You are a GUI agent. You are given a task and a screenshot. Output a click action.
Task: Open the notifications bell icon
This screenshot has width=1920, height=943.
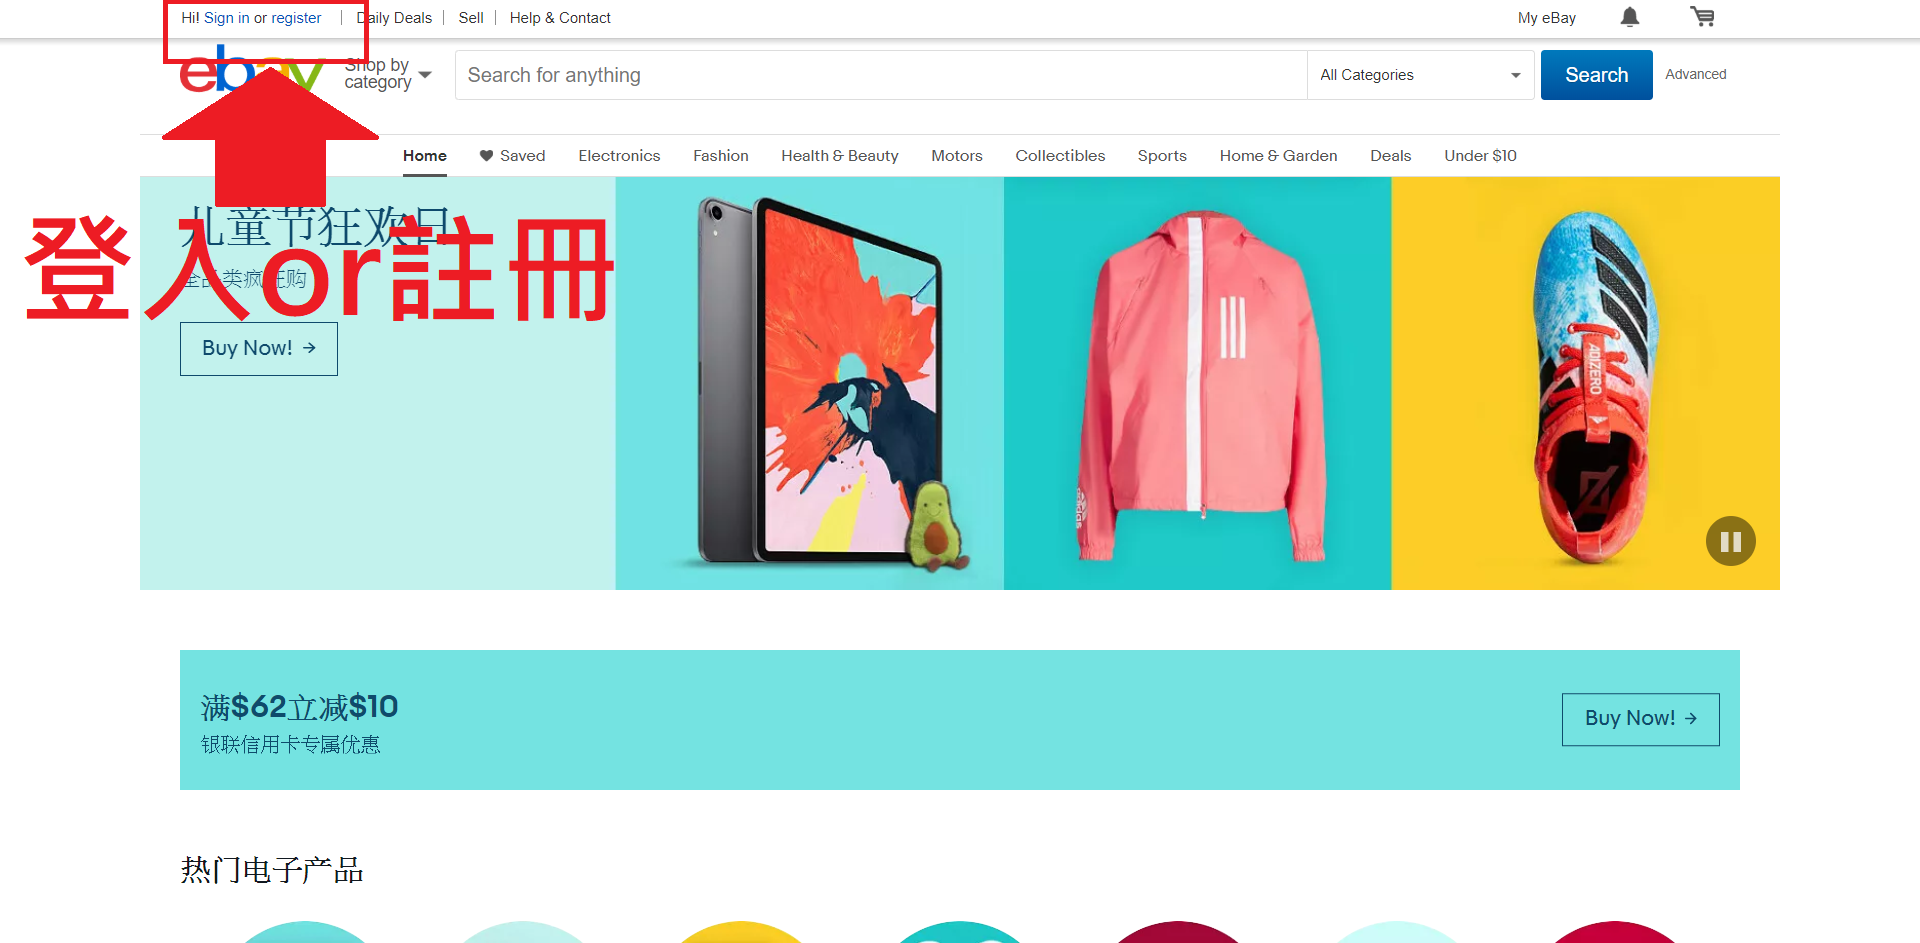1629,17
